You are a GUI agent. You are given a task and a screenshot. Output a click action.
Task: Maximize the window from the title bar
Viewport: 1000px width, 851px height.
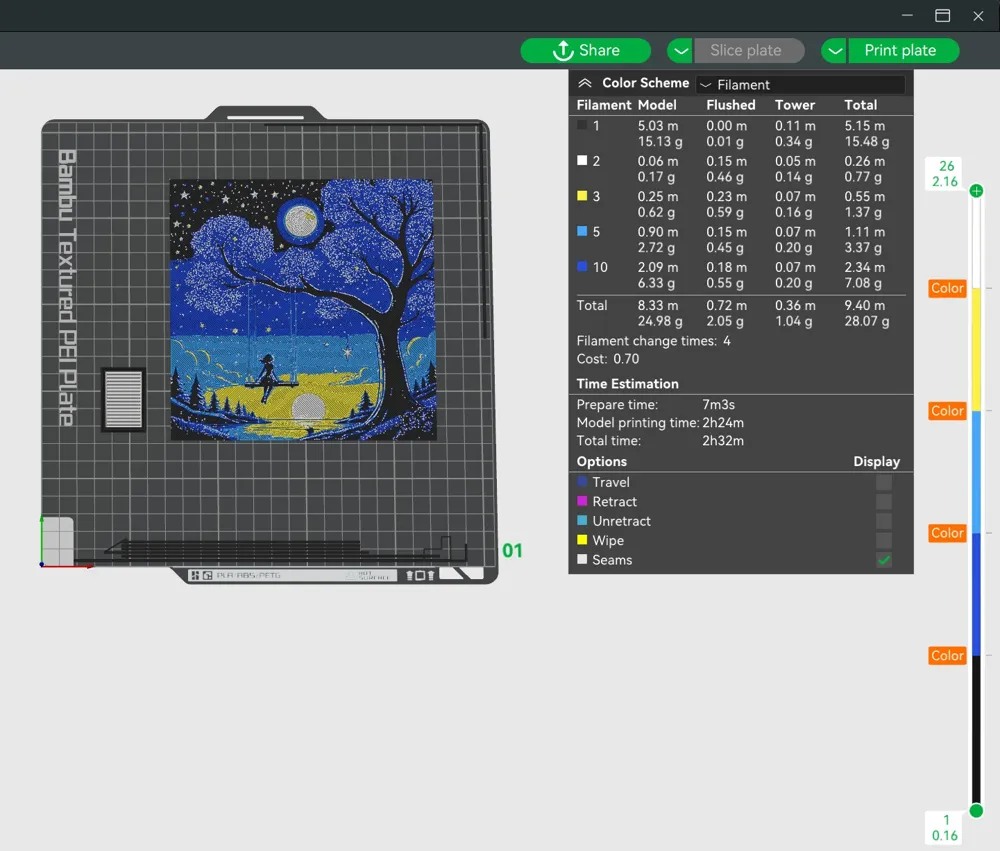pos(943,16)
